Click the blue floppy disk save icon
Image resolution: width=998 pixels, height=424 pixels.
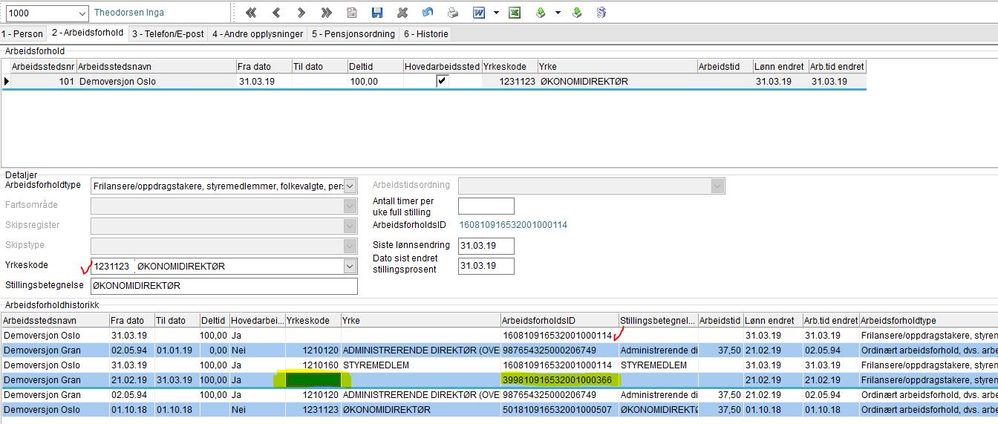pyautogui.click(x=377, y=13)
